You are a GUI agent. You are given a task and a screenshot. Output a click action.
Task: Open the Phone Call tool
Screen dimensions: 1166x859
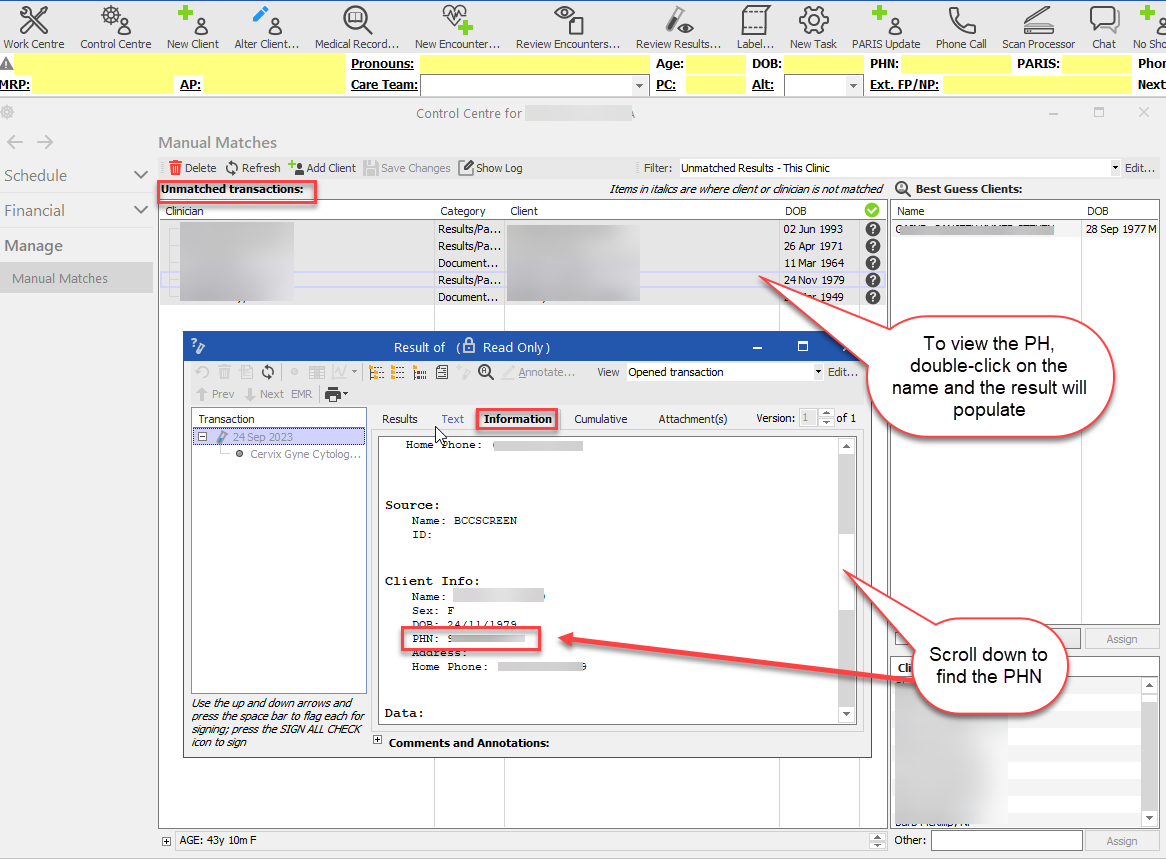[x=961, y=27]
